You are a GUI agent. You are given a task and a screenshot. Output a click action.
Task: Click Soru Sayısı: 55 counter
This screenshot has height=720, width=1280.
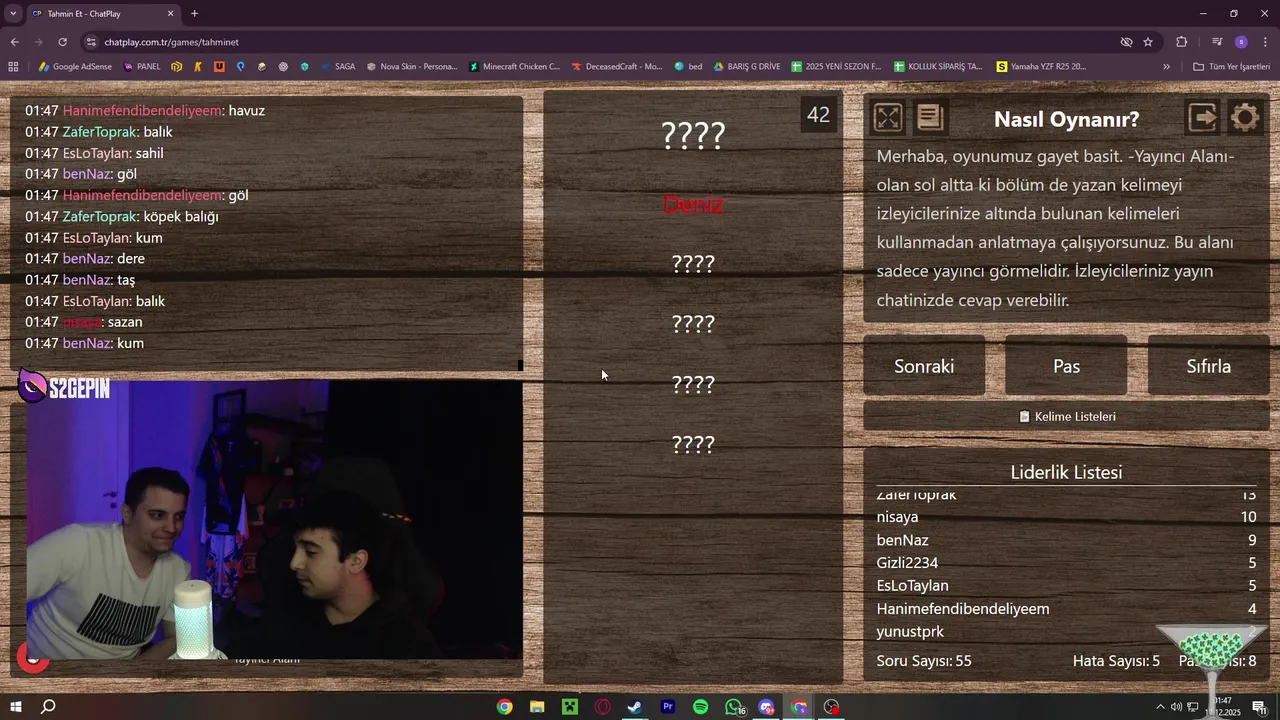click(x=924, y=661)
